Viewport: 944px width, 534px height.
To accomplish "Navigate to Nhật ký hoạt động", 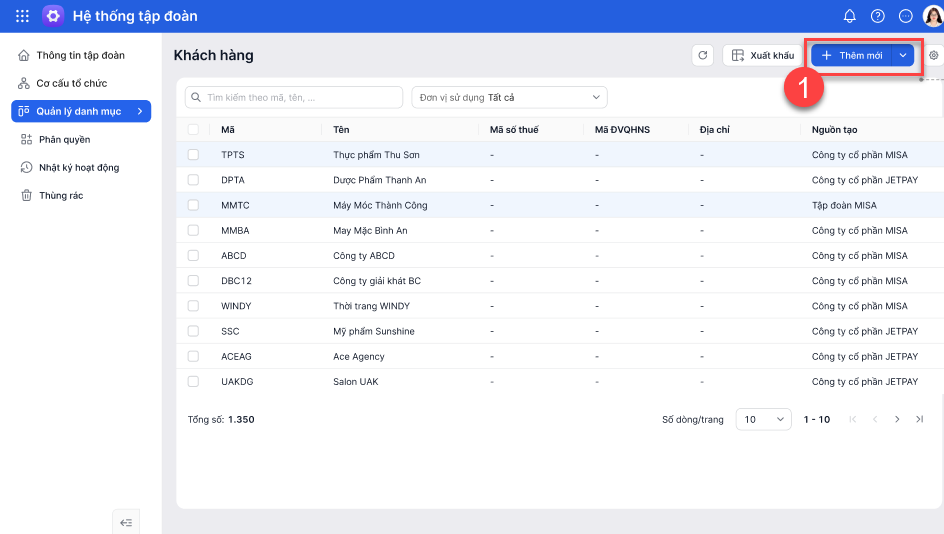I will tap(78, 168).
